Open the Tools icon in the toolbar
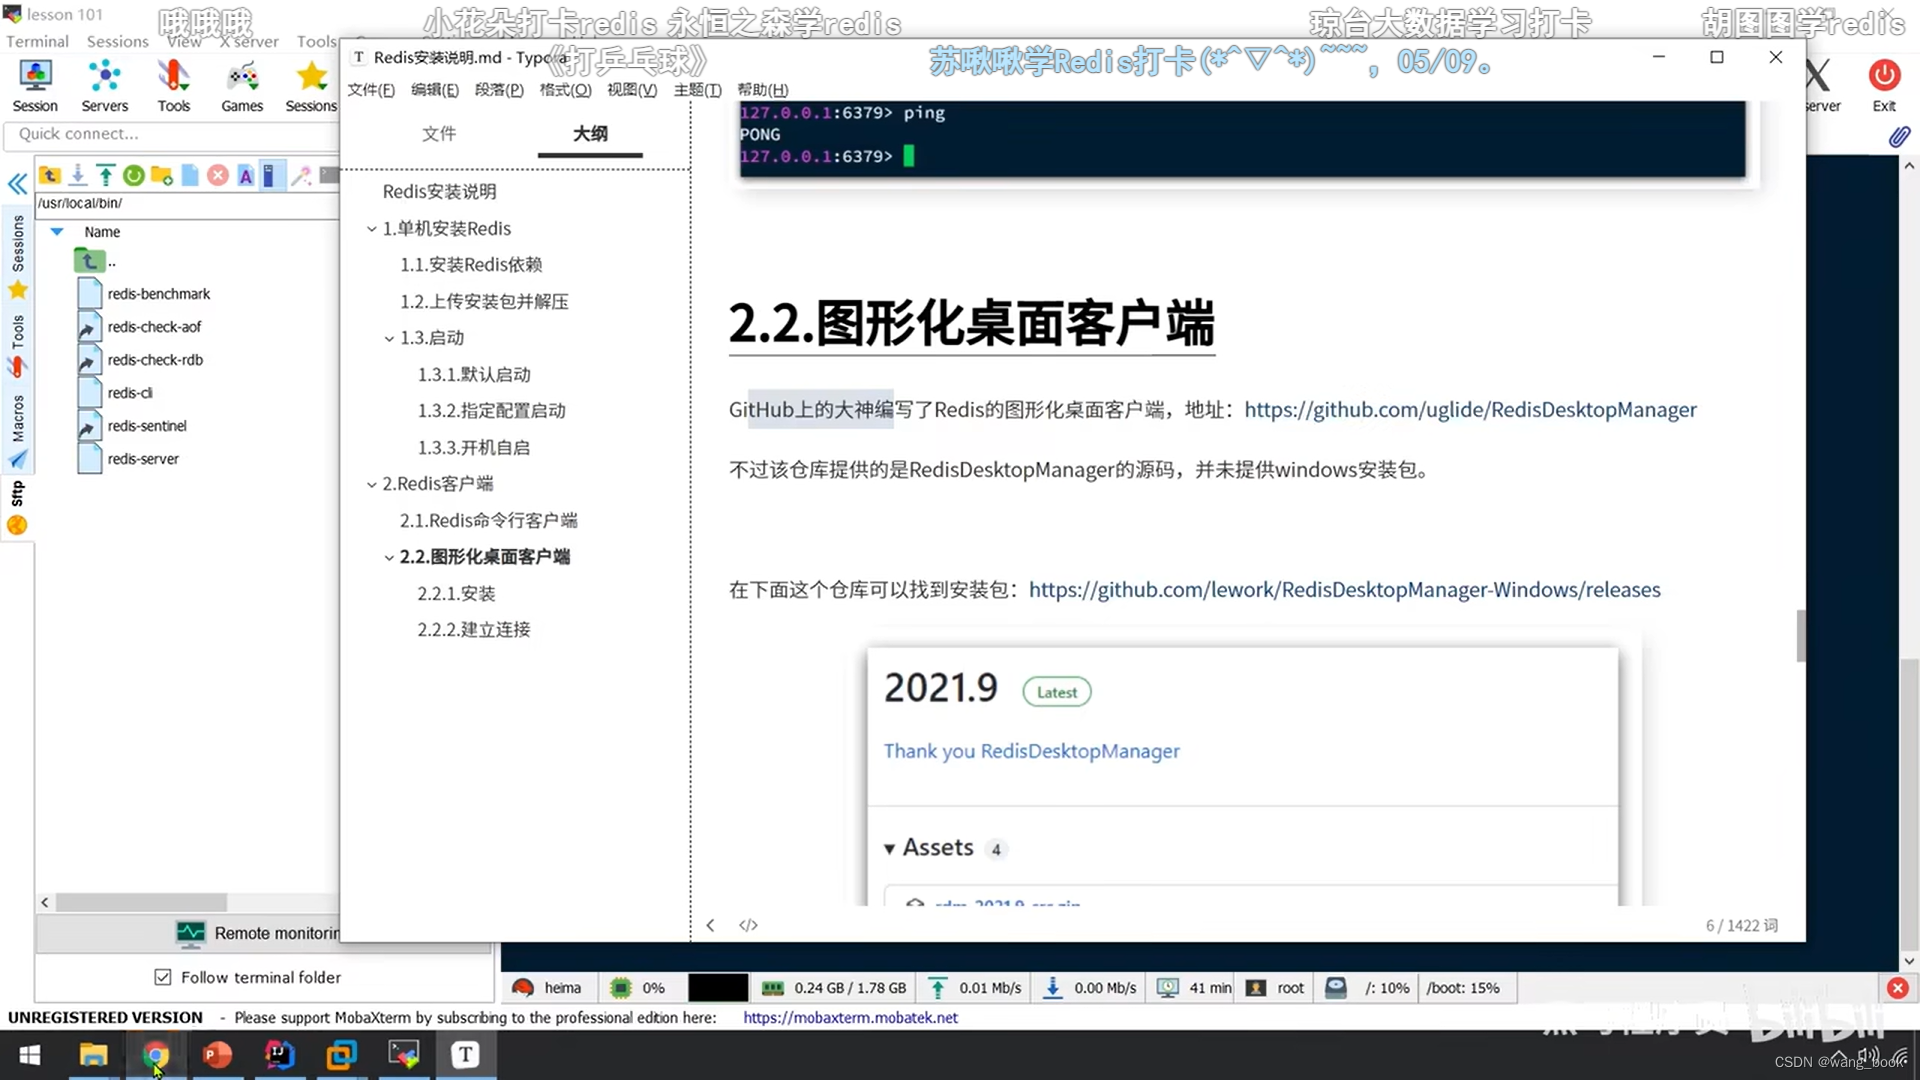The width and height of the screenshot is (1920, 1080). tap(173, 85)
